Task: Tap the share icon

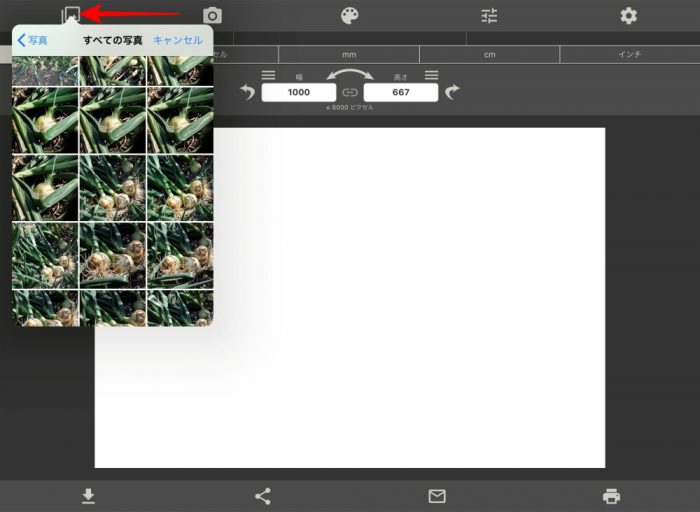Action: pos(262,496)
